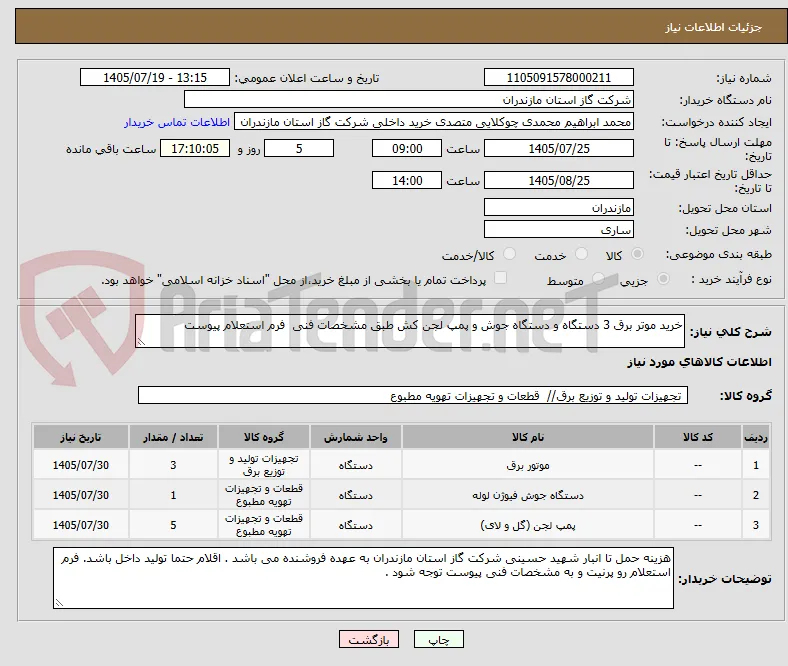Screen dimensions: 788x666
Task: Click the اطلاعات کالاهای مورد نیاز section heading
Action: [x=699, y=362]
